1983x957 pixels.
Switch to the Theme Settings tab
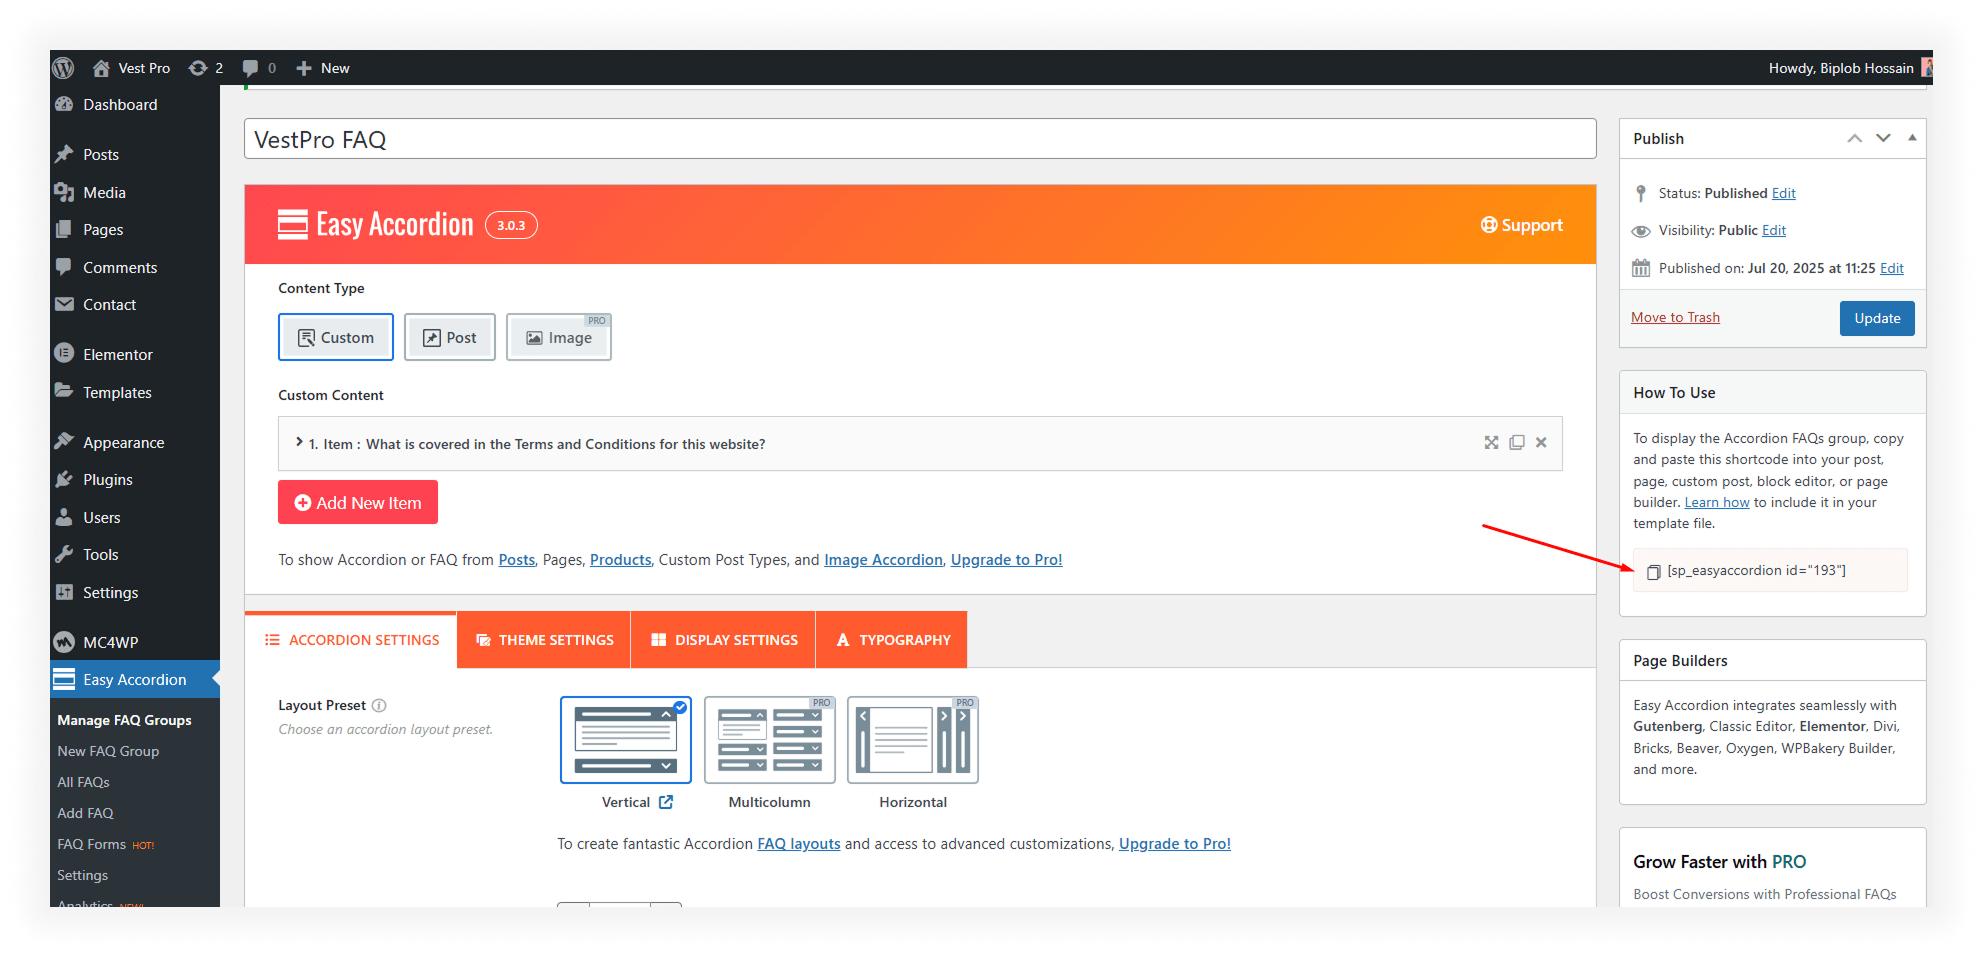click(x=544, y=640)
